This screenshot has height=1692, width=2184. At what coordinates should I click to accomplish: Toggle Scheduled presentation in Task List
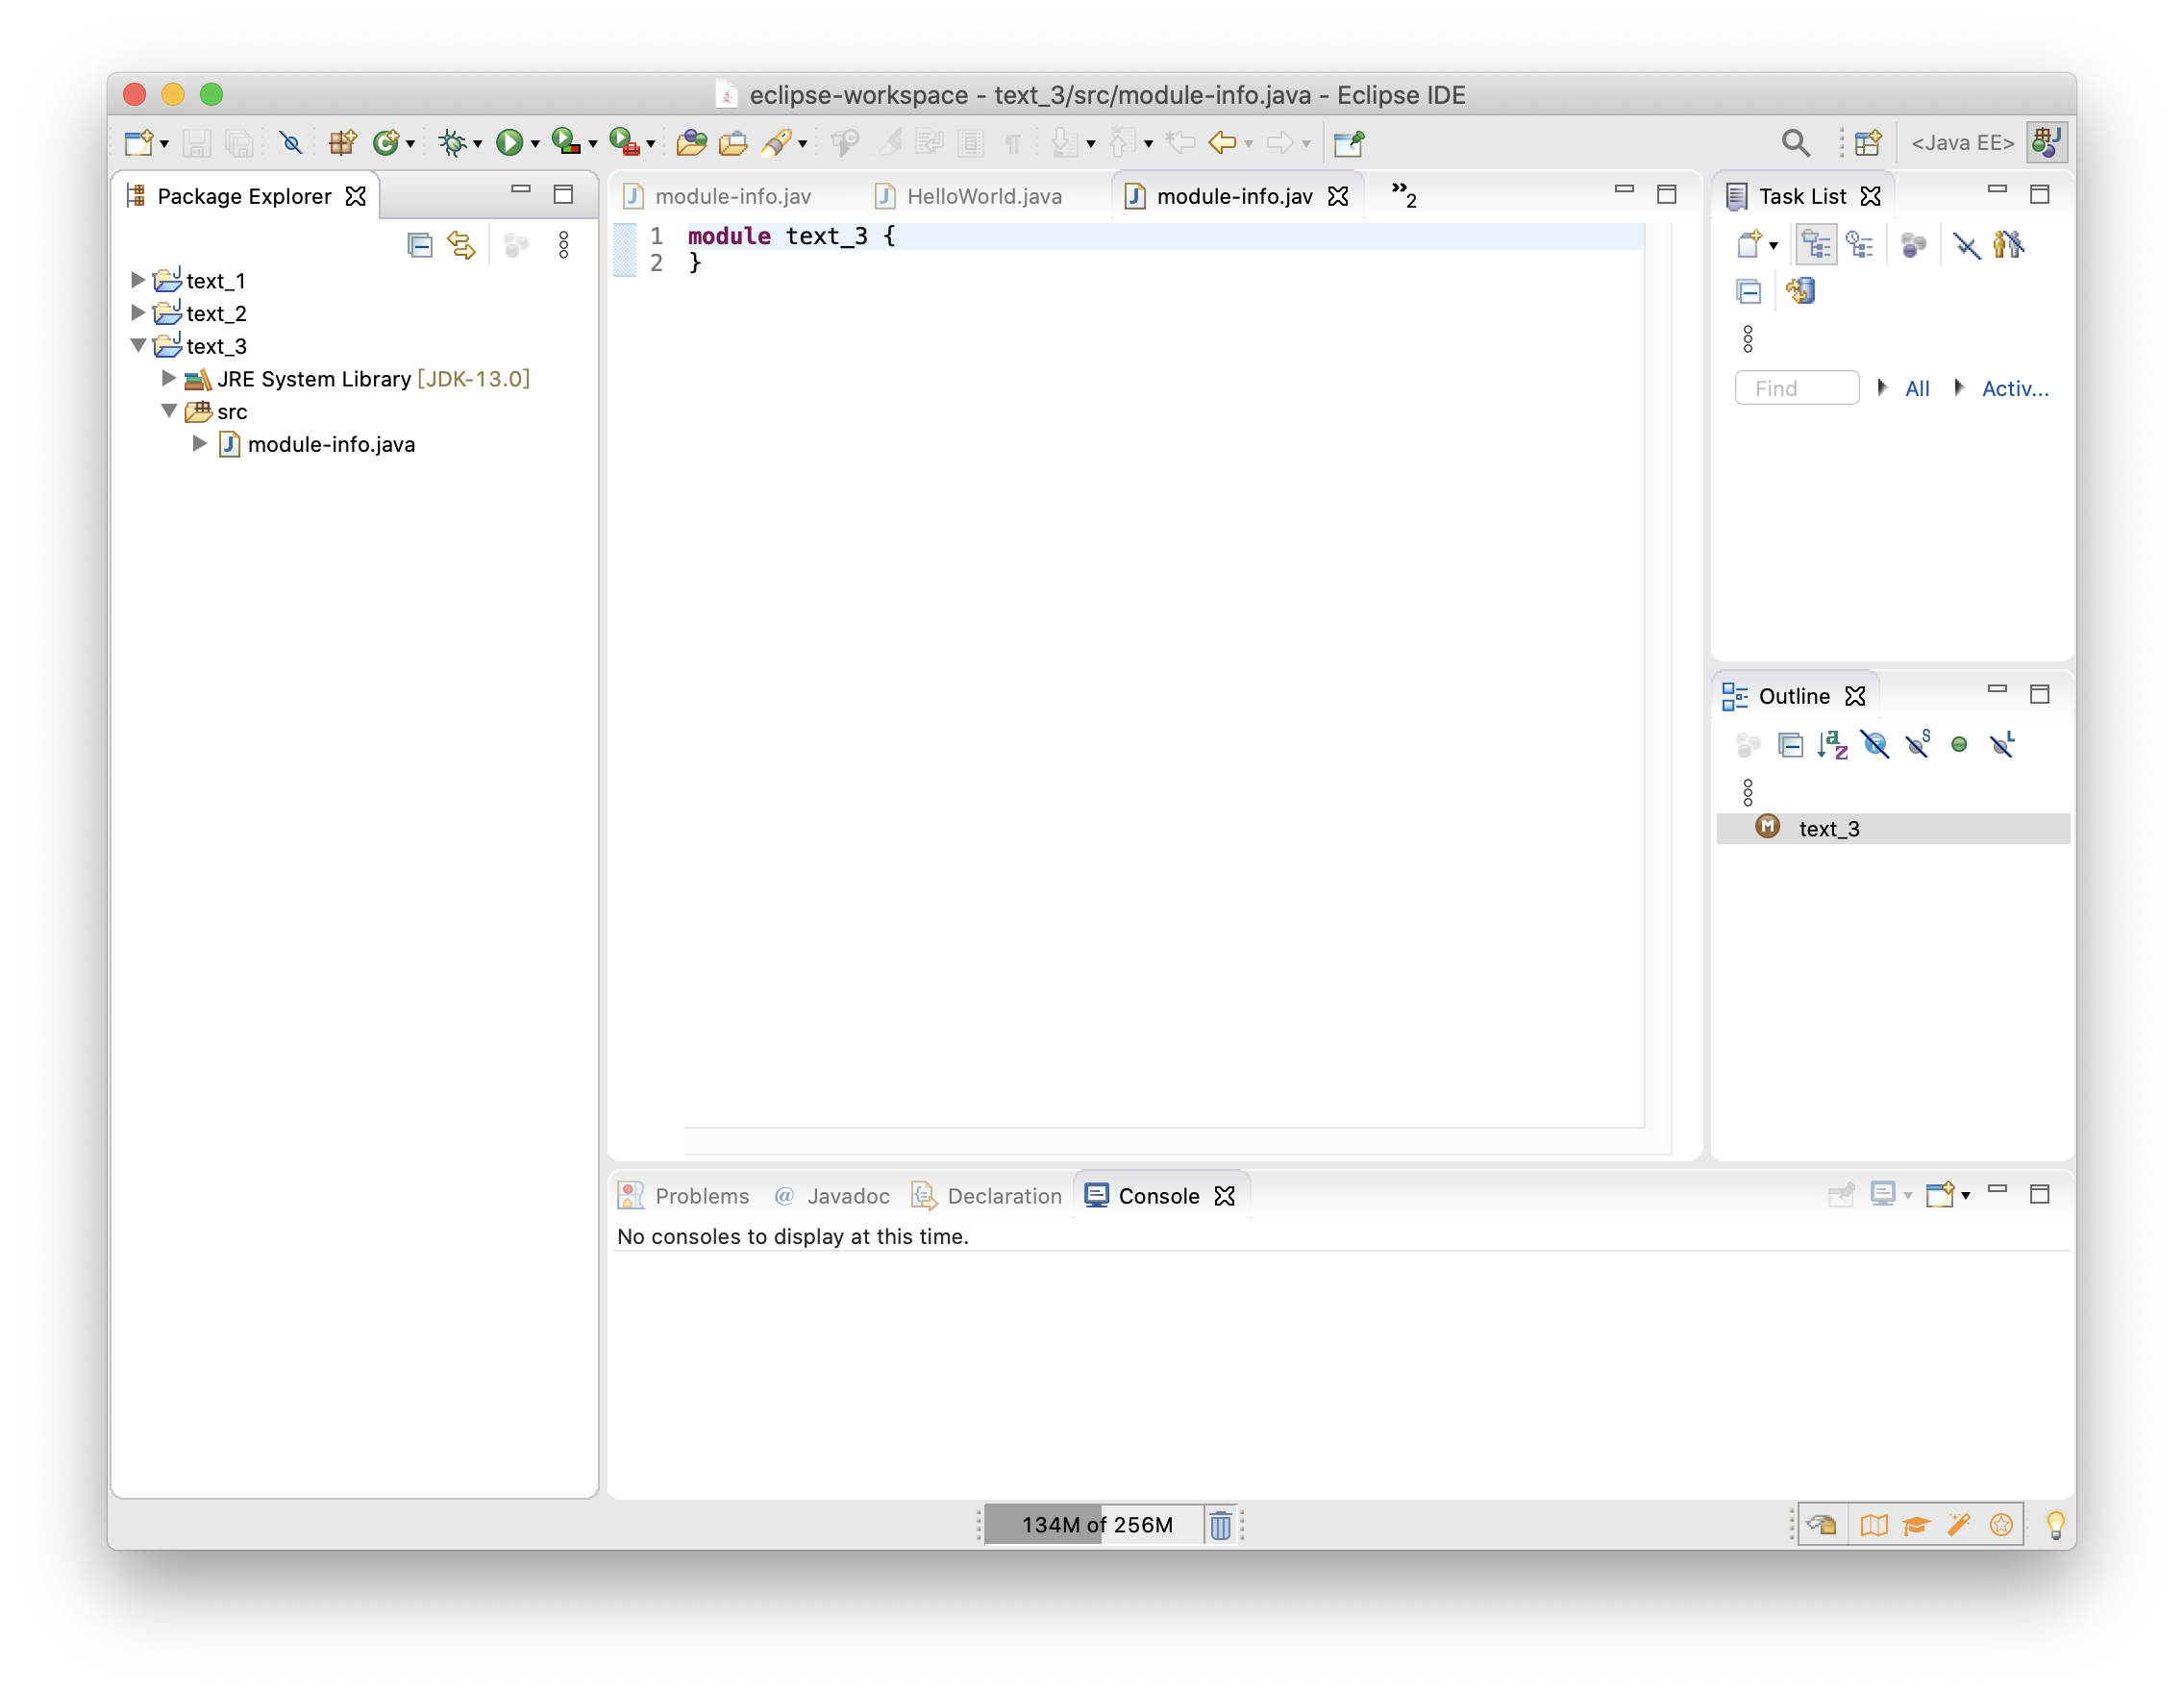click(1859, 245)
